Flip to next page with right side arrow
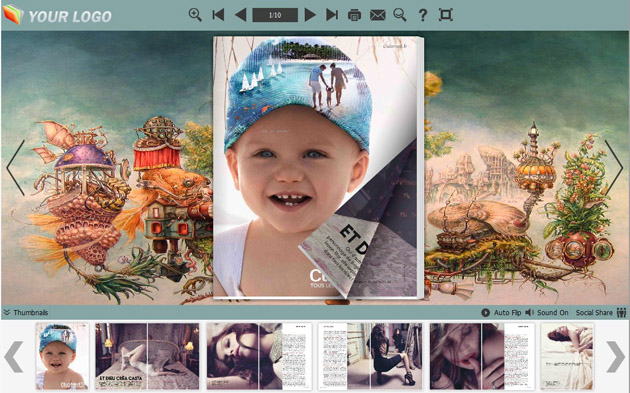630x393 pixels. 614,168
